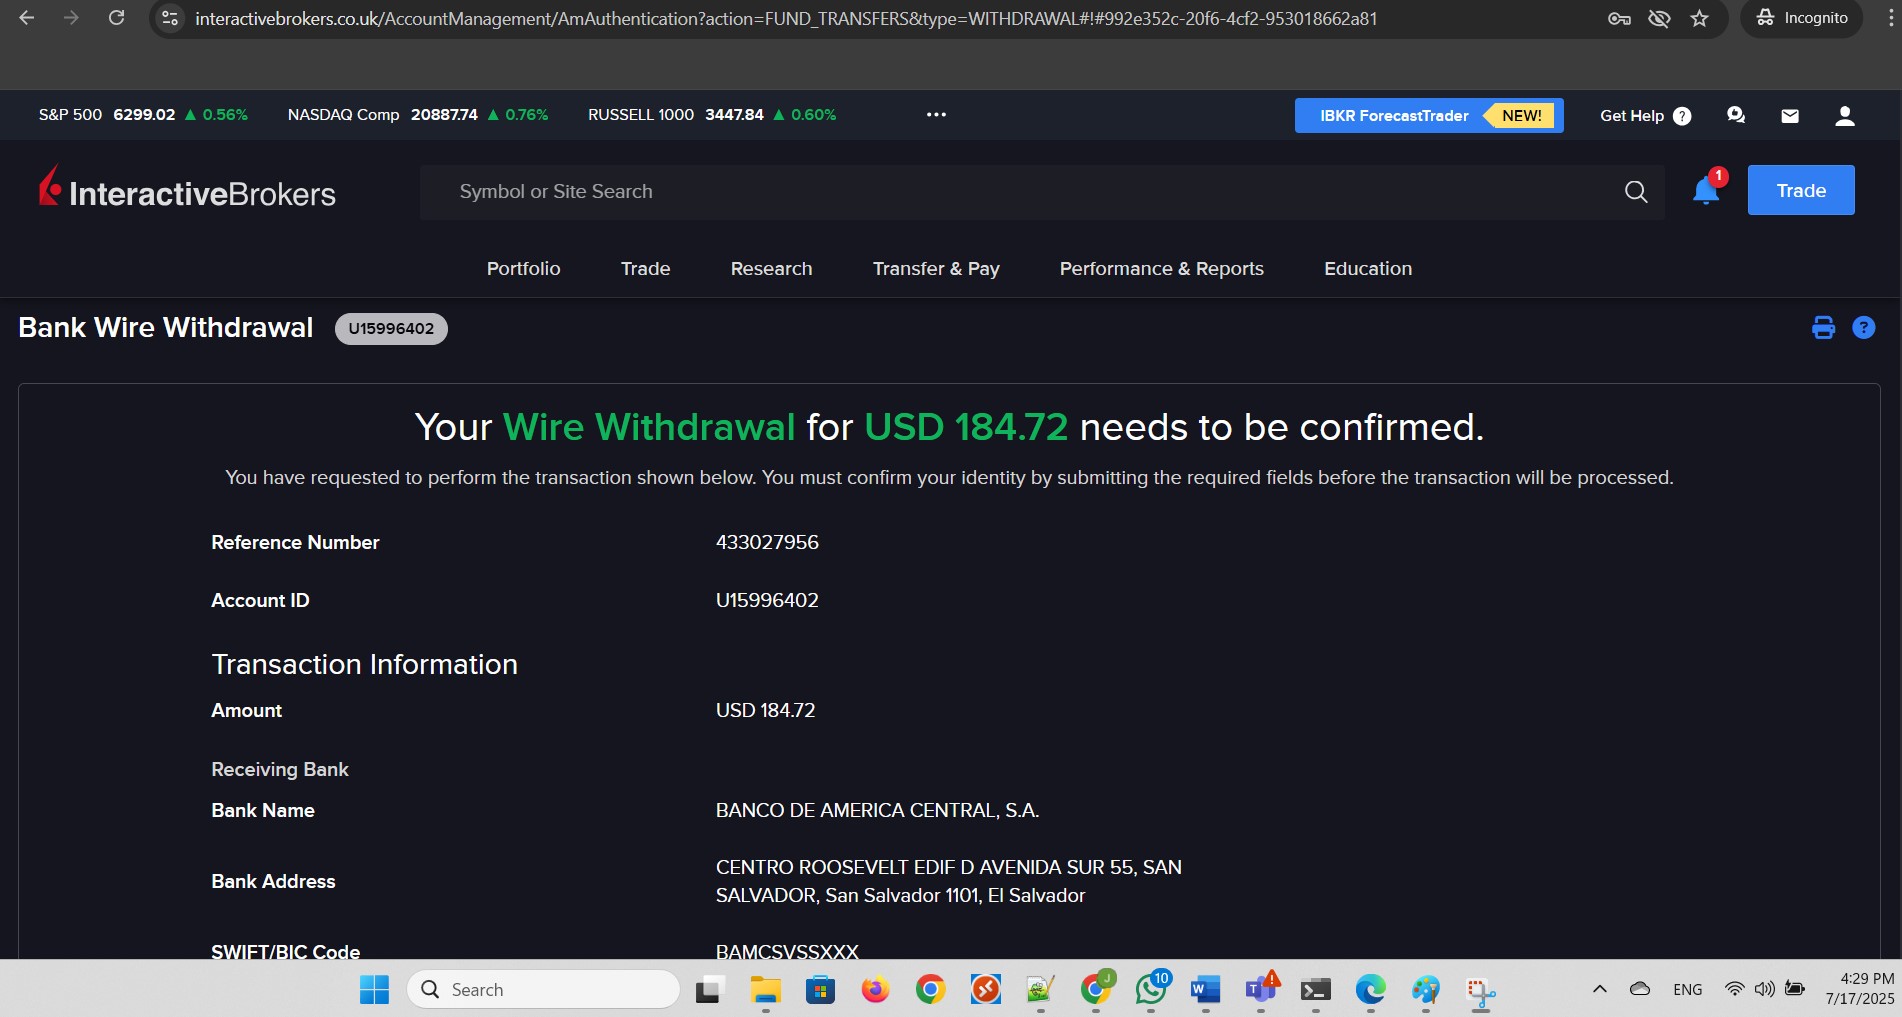Bookmark this page with the star icon
The height and width of the screenshot is (1017, 1902).
[1700, 18]
